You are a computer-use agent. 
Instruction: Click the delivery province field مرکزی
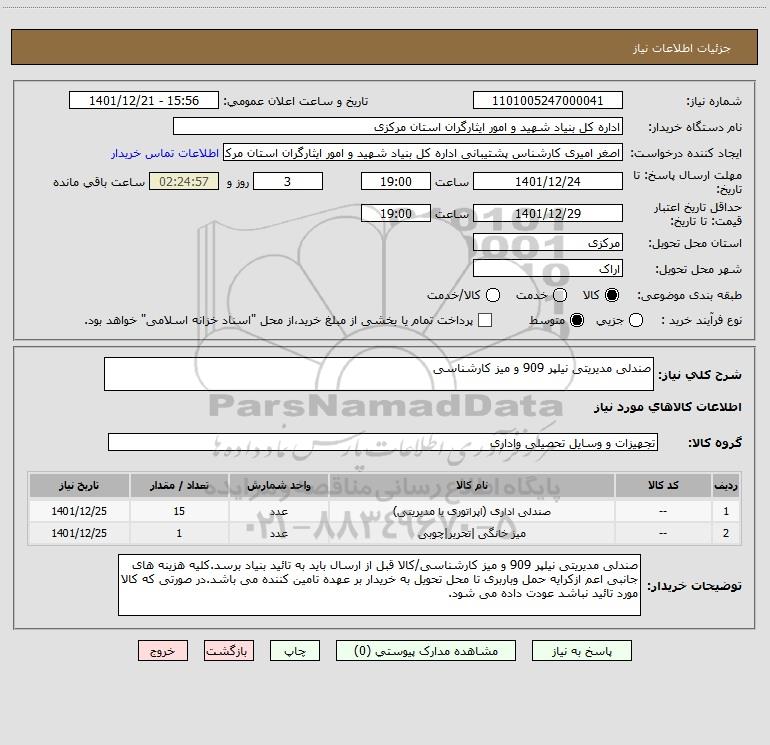click(x=548, y=243)
